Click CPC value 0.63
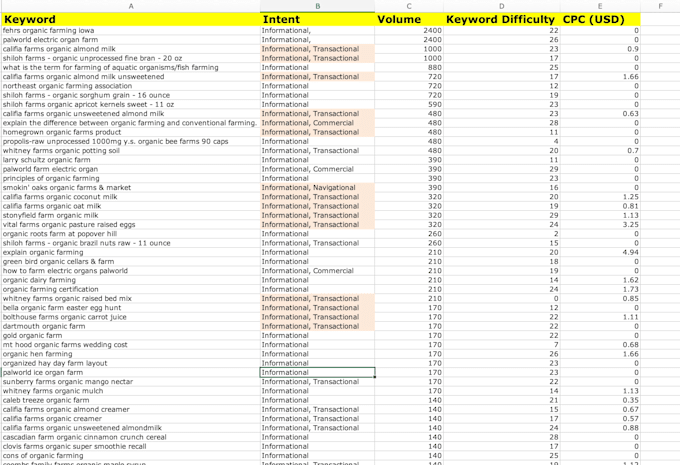This screenshot has height=465, width=680. [x=600, y=114]
